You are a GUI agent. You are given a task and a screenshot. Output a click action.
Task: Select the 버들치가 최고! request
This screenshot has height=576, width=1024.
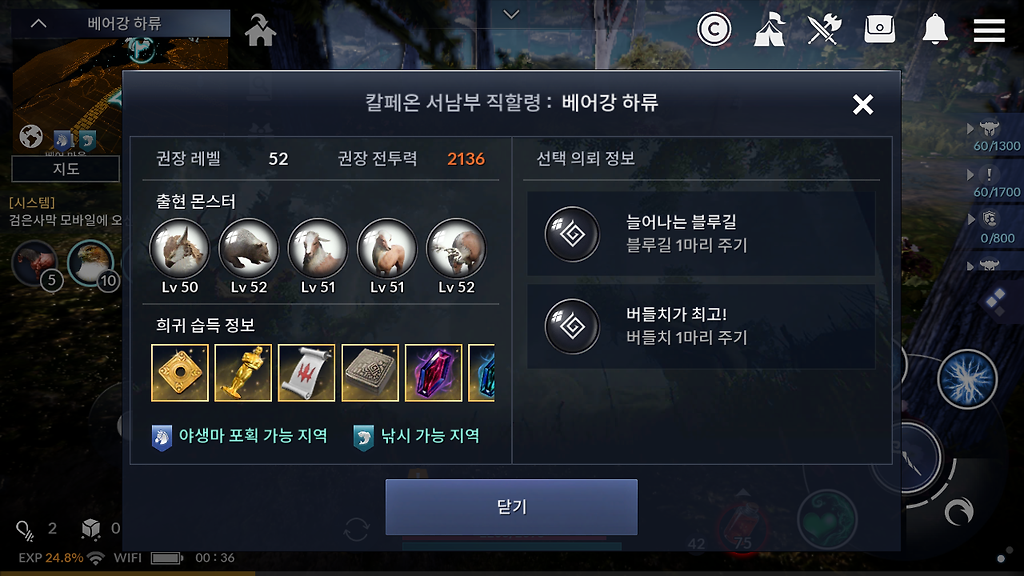click(x=701, y=326)
